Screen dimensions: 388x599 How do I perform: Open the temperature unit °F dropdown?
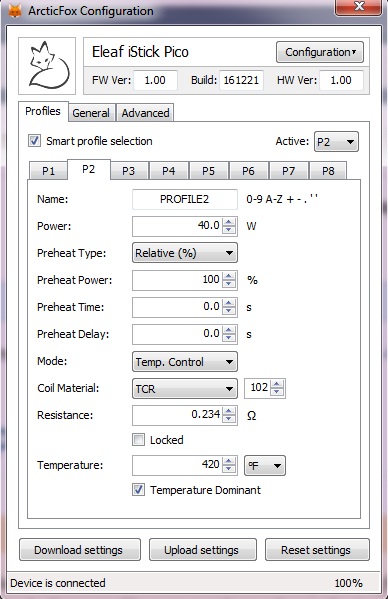pos(265,466)
